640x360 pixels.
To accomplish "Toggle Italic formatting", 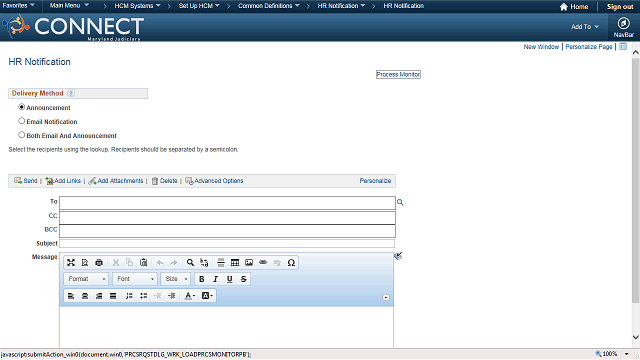I will (x=216, y=279).
